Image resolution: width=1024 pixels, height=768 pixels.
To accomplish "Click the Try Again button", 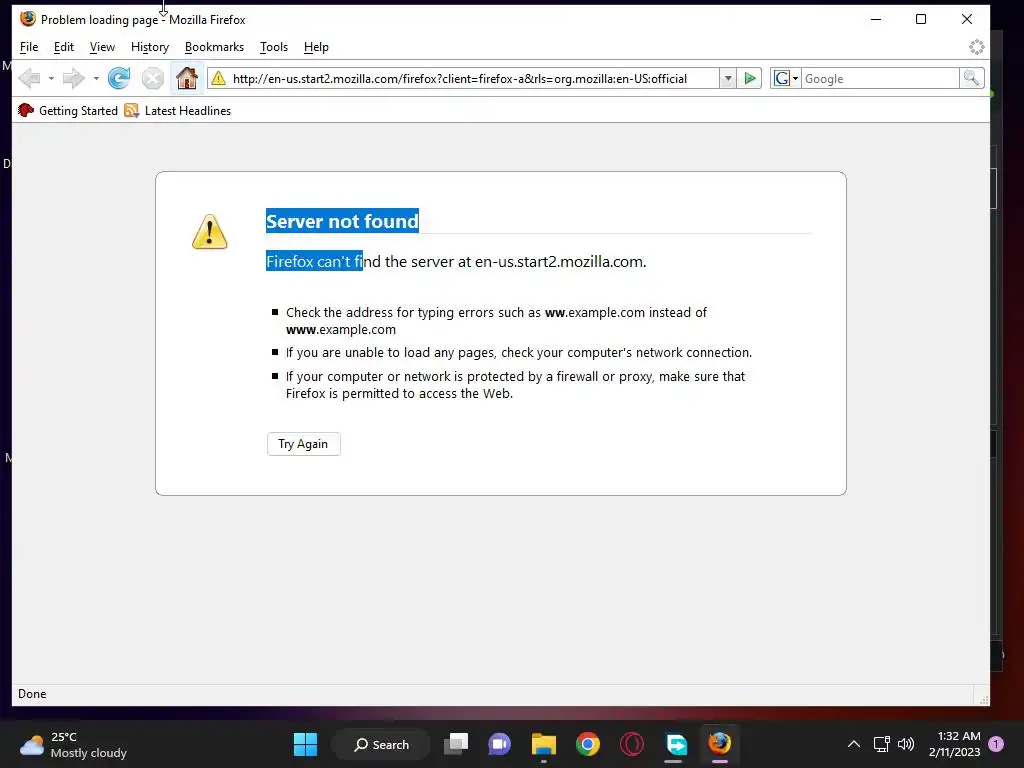I will tap(304, 444).
